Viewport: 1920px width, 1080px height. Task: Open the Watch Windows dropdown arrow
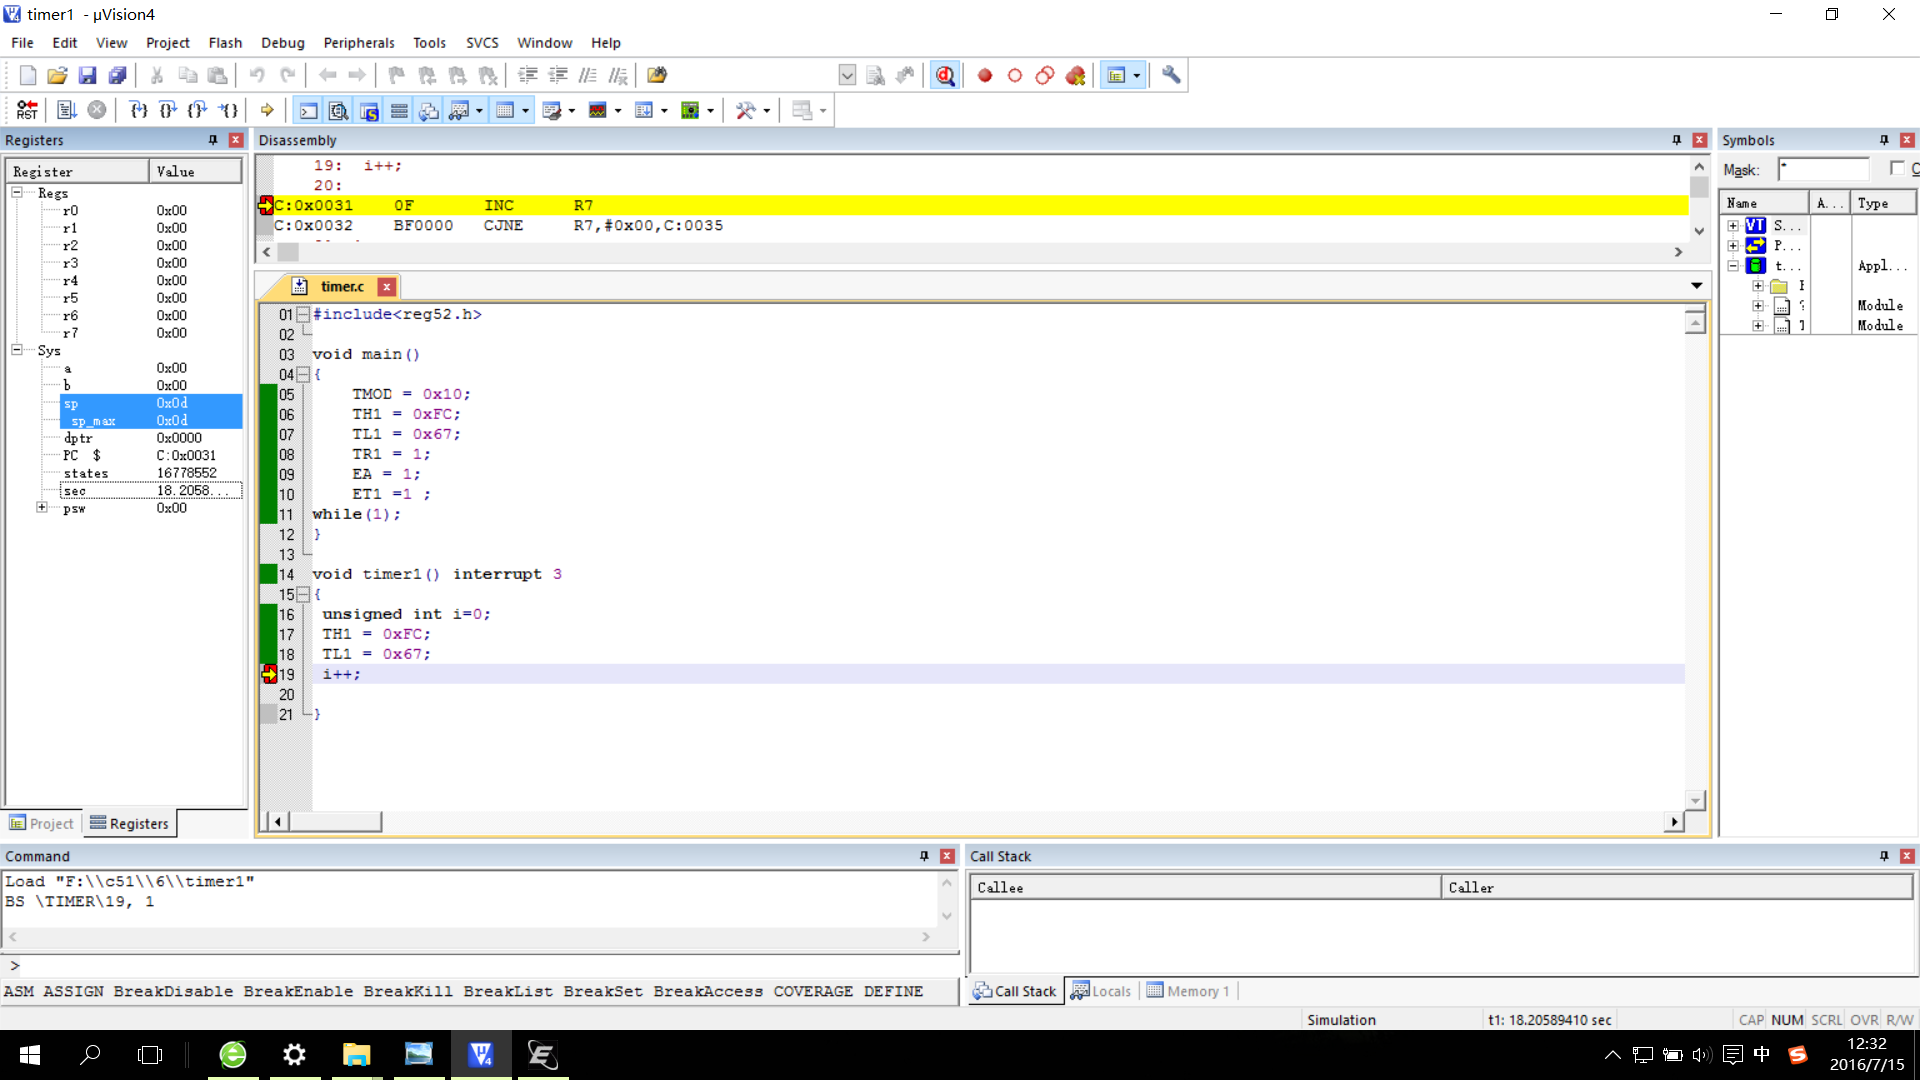coord(480,110)
